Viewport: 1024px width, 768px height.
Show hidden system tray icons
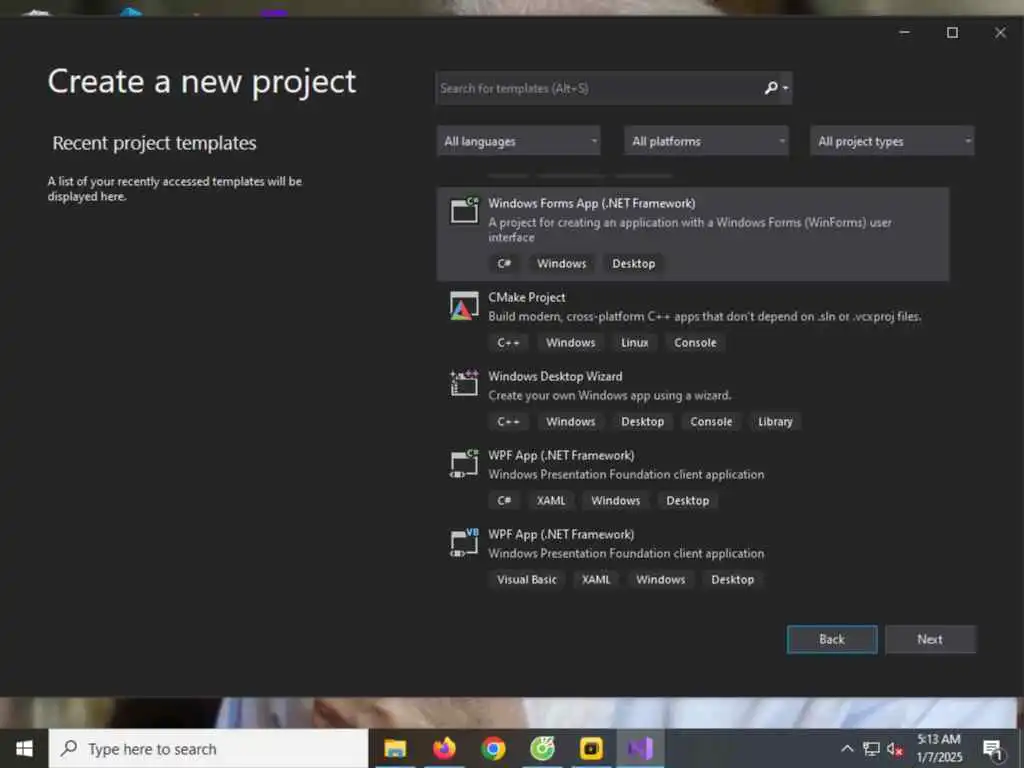[846, 748]
